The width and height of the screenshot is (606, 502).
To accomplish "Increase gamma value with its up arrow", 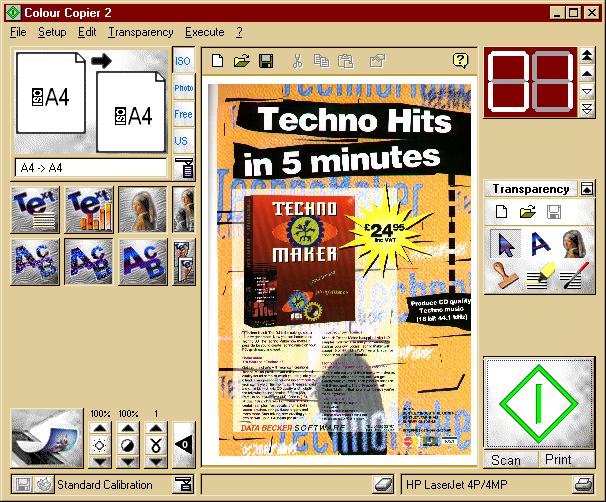I will click(156, 428).
